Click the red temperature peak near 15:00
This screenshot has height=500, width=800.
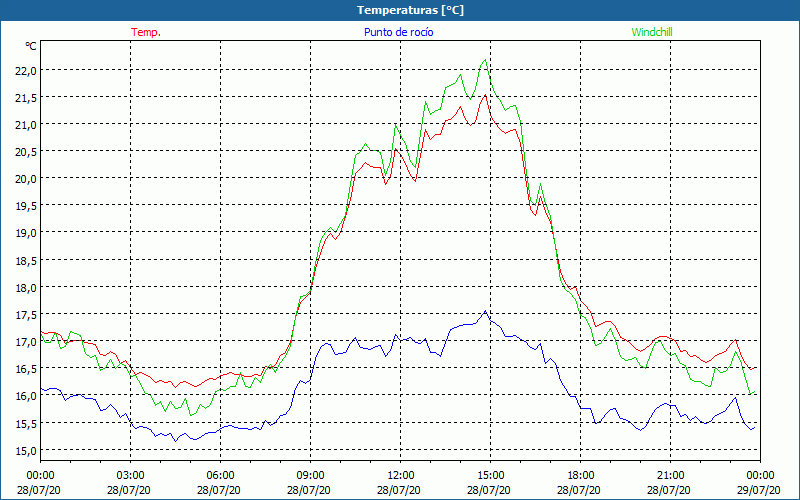pos(485,95)
